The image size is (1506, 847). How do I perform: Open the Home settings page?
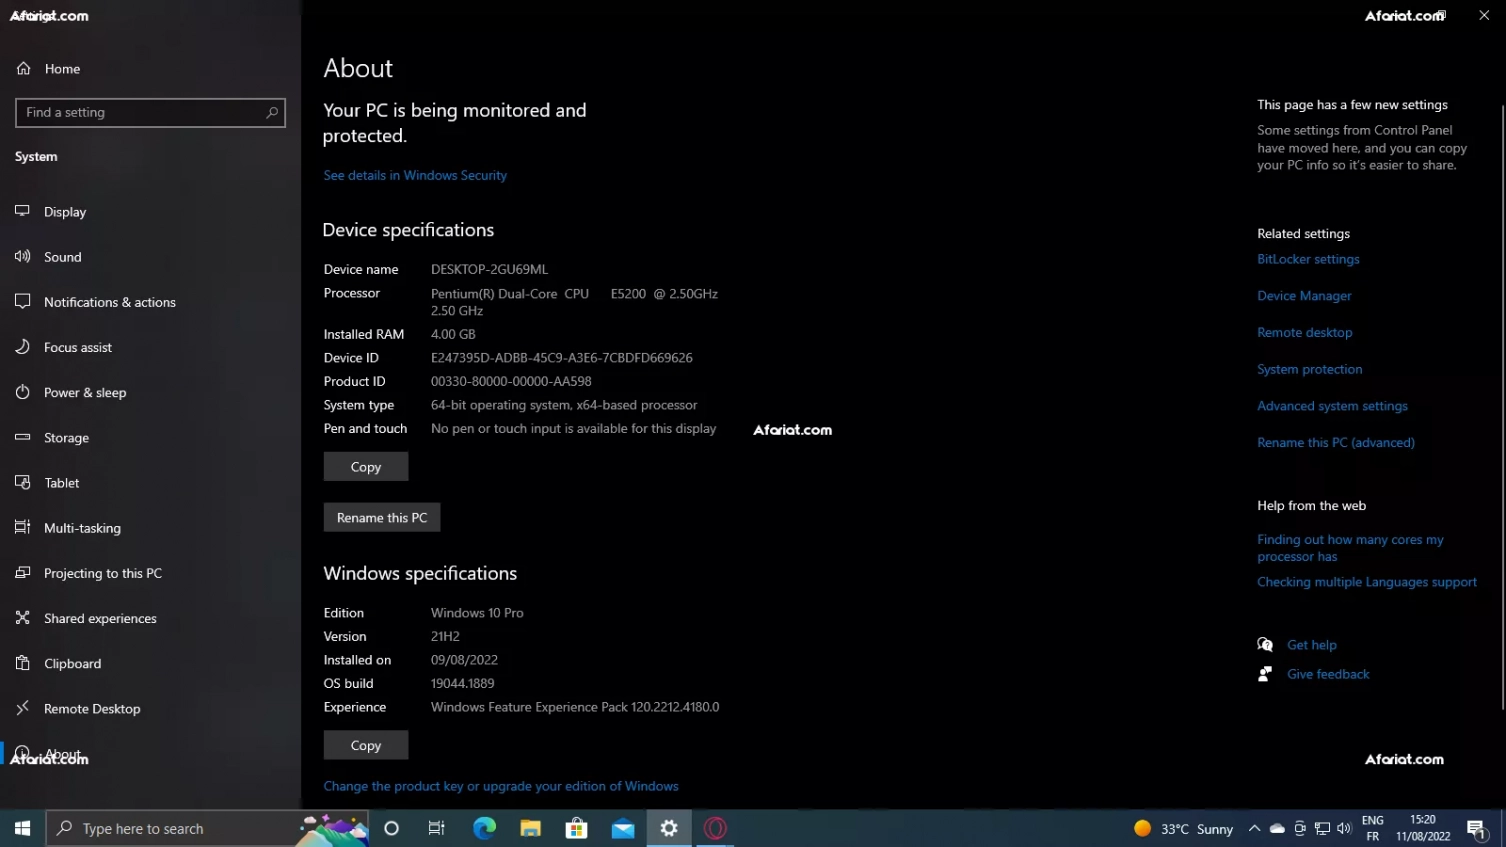pos(48,69)
